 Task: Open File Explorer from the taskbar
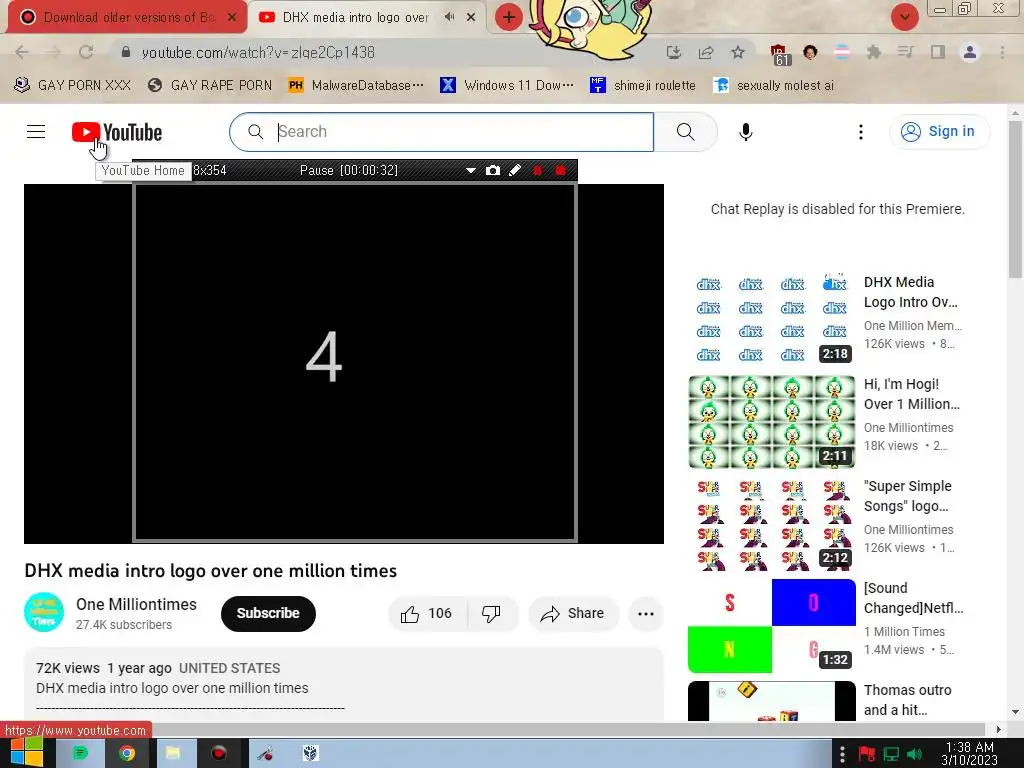172,754
